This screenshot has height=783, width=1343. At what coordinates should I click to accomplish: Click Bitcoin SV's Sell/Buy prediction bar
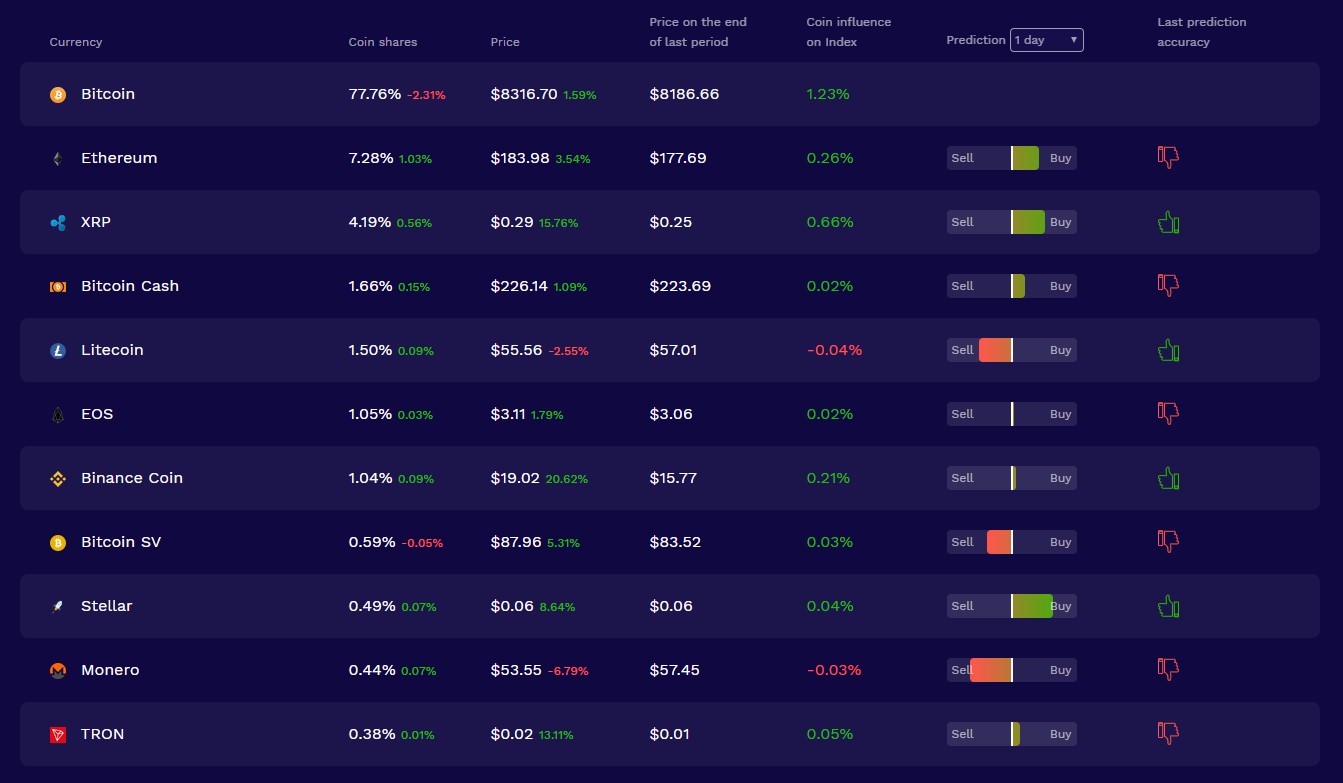[x=1012, y=542]
